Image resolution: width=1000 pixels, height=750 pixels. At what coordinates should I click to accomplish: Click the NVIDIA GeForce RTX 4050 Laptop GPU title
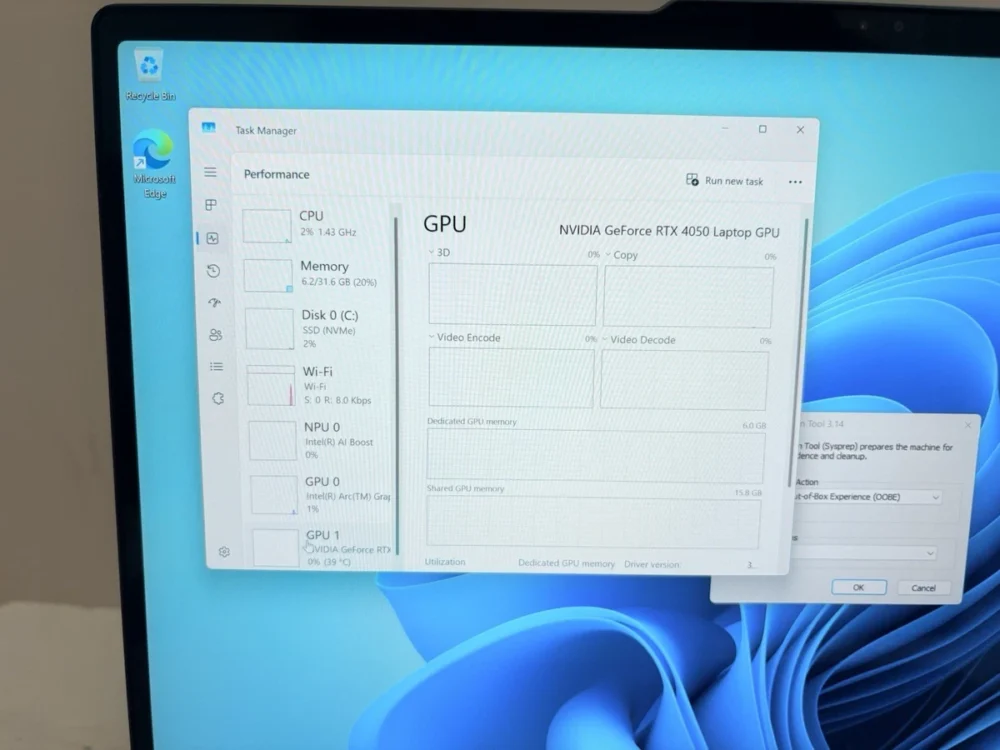click(669, 231)
